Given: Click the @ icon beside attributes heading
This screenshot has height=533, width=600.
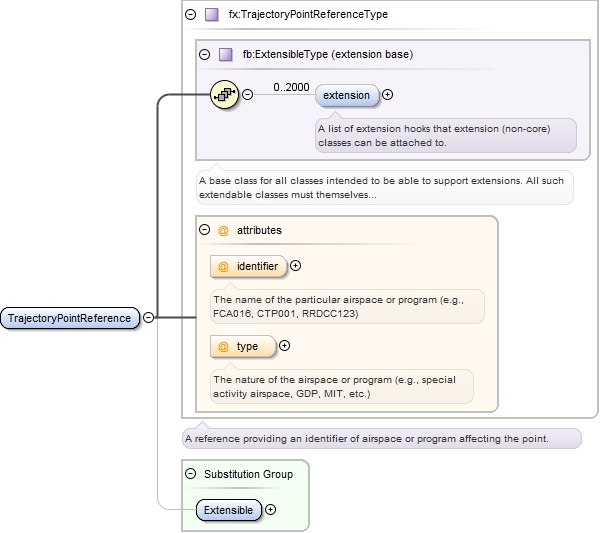Looking at the screenshot, I should coord(223,230).
